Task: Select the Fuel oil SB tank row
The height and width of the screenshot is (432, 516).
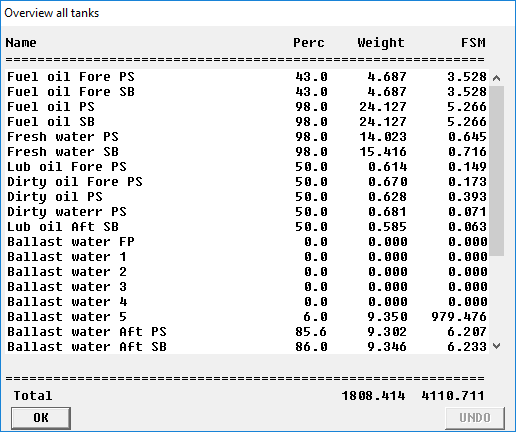Action: 247,122
